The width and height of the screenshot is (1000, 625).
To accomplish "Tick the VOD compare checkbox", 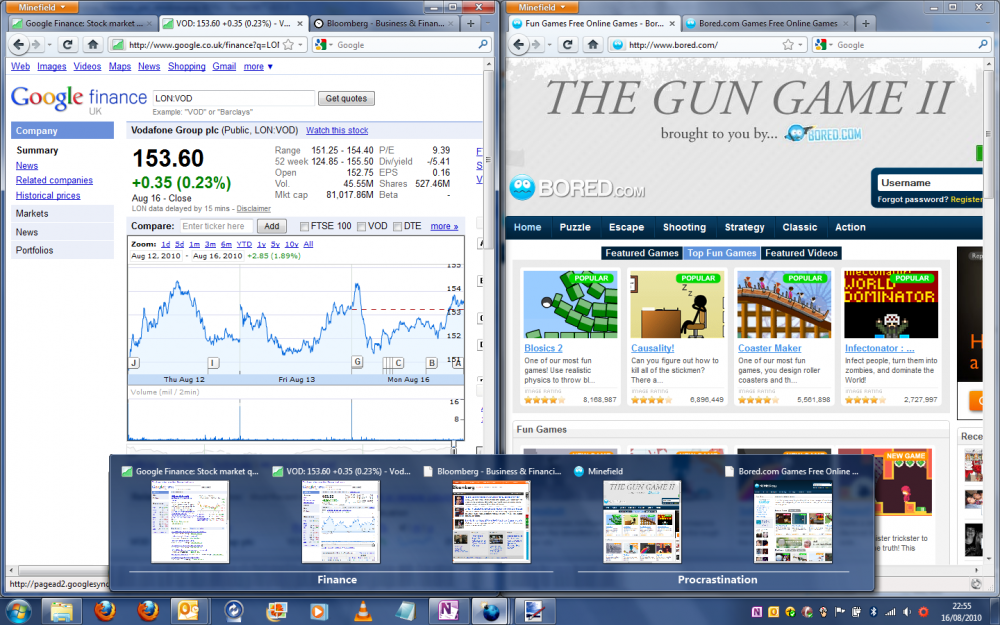I will click(x=362, y=226).
